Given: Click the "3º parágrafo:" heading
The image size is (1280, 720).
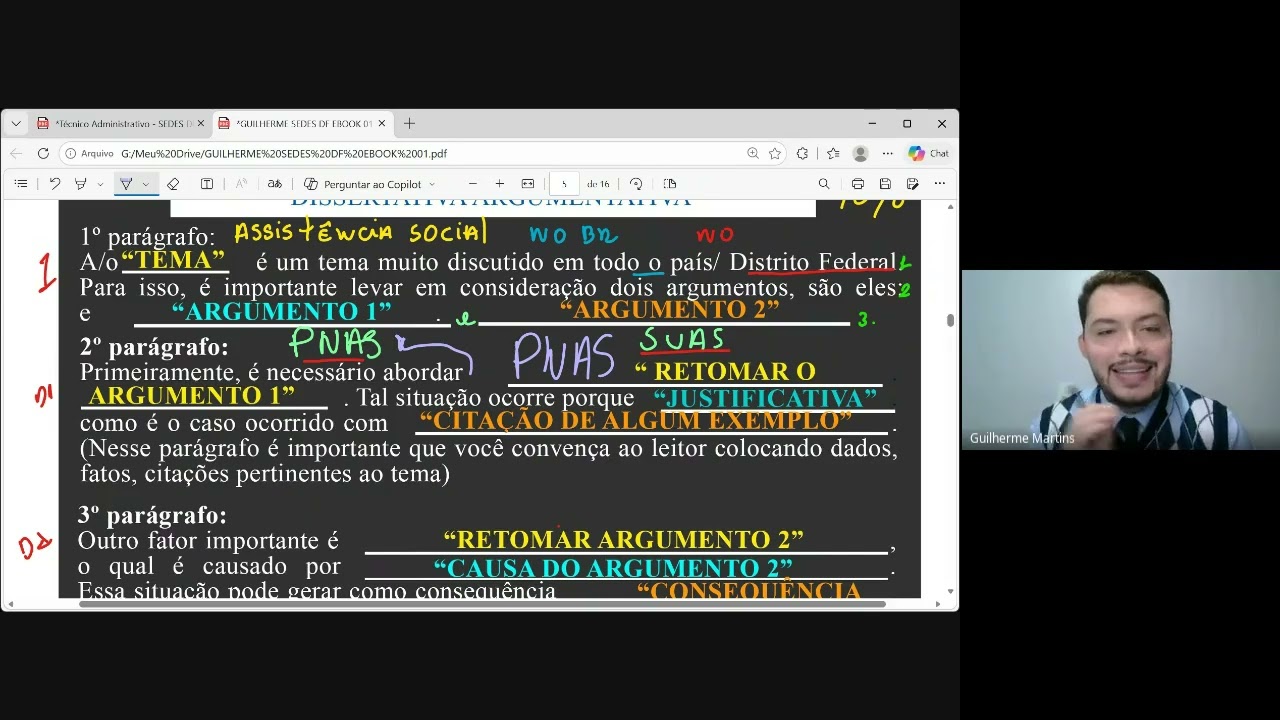Looking at the screenshot, I should (153, 515).
